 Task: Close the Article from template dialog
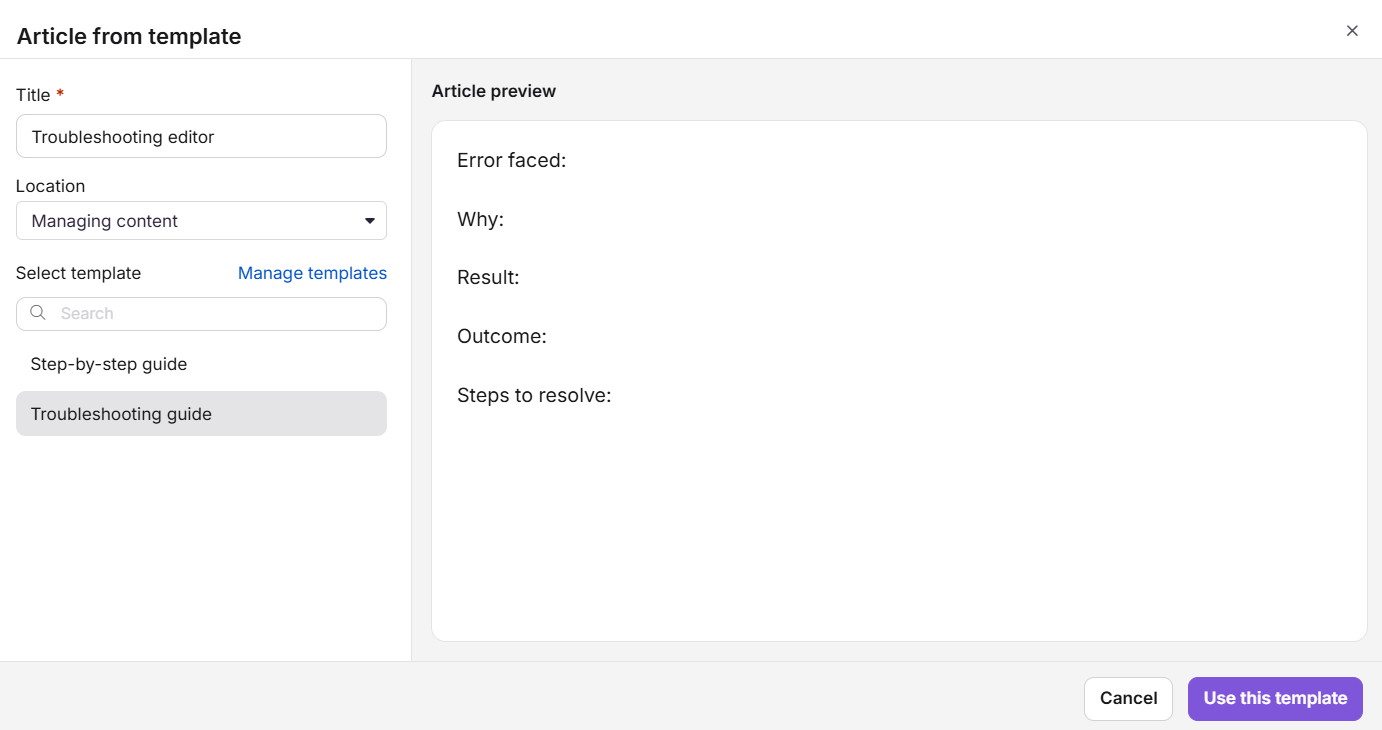tap(1352, 31)
